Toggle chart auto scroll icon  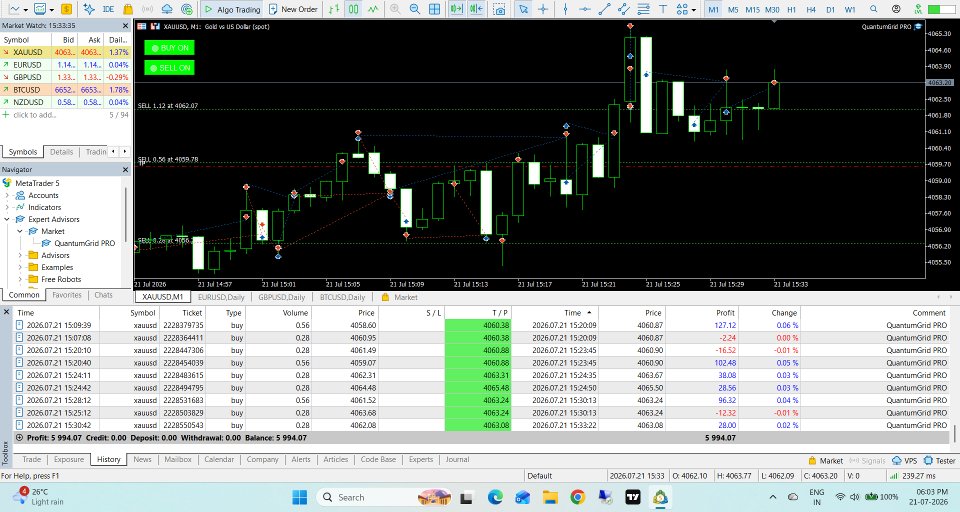point(456,9)
